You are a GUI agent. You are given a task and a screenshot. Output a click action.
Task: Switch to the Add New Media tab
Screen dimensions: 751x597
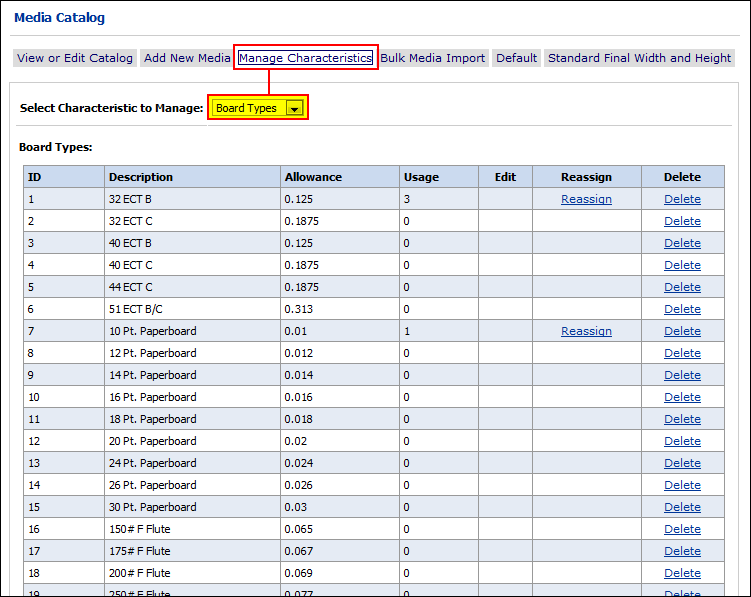click(x=187, y=58)
